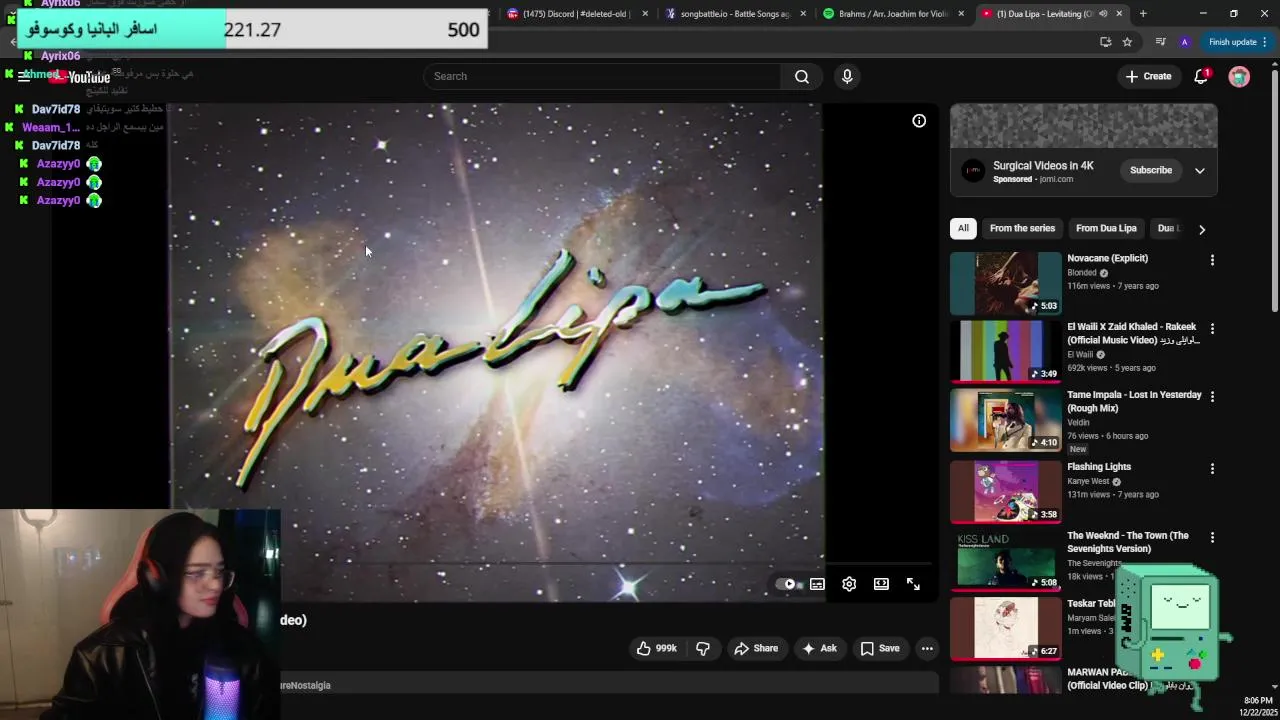
Task: Select the From Dua Lipa chip
Action: coord(1106,228)
